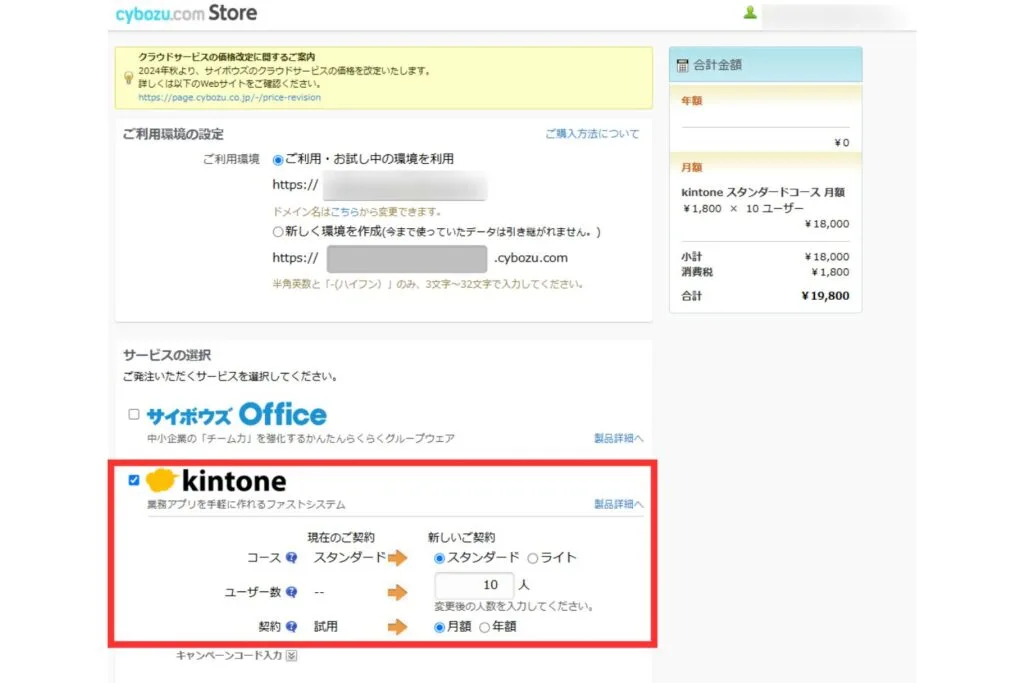This screenshot has height=683, width=1024.
Task: Click the サイボウズ Office logo
Action: pos(236,414)
